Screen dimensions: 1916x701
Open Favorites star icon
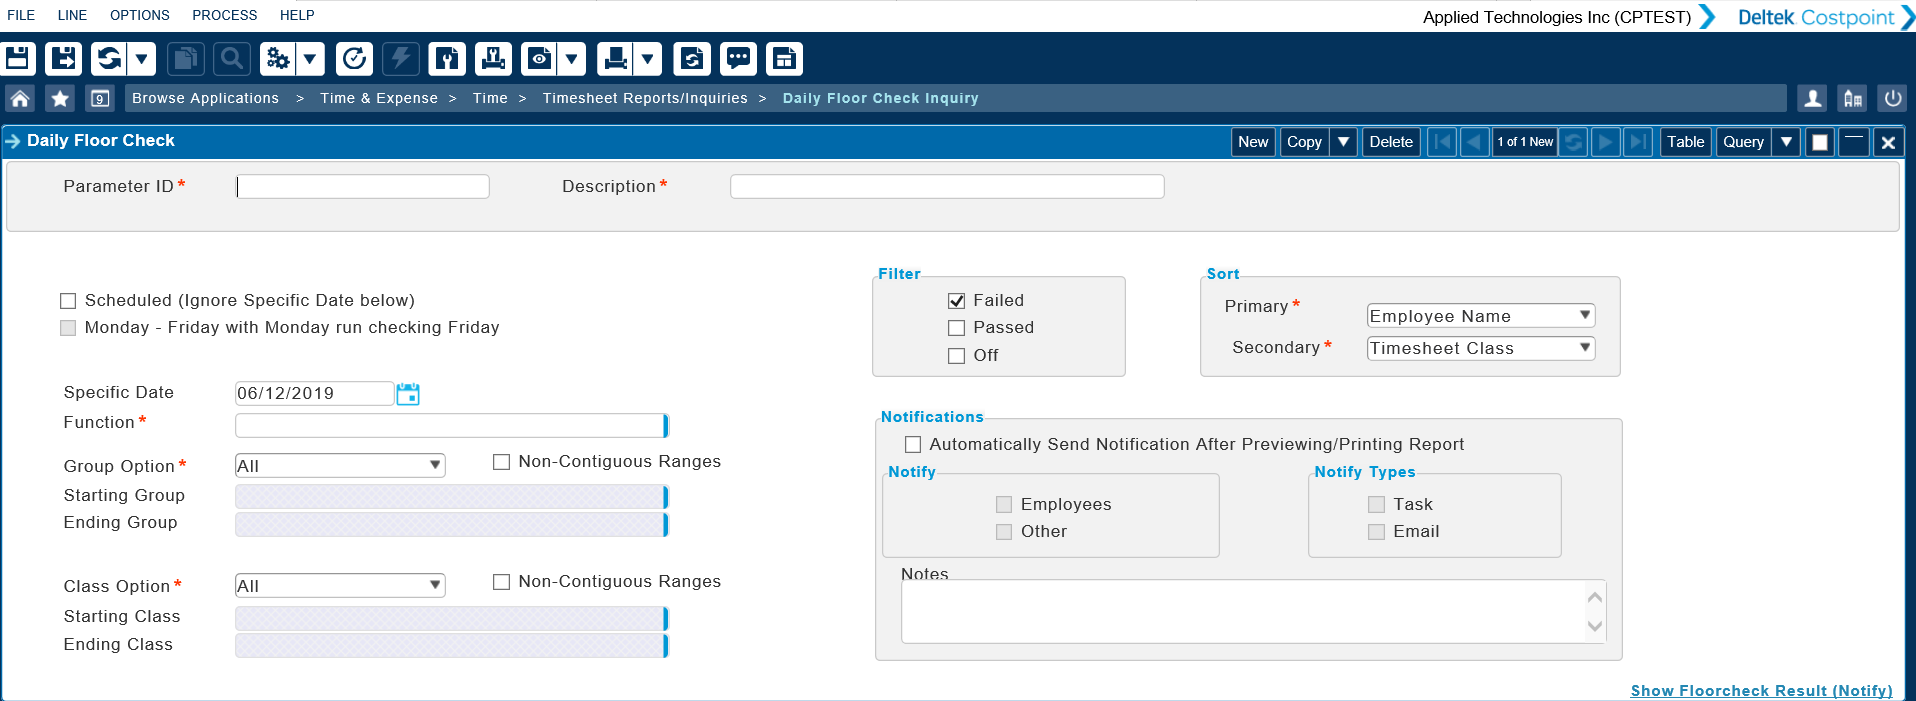(60, 98)
